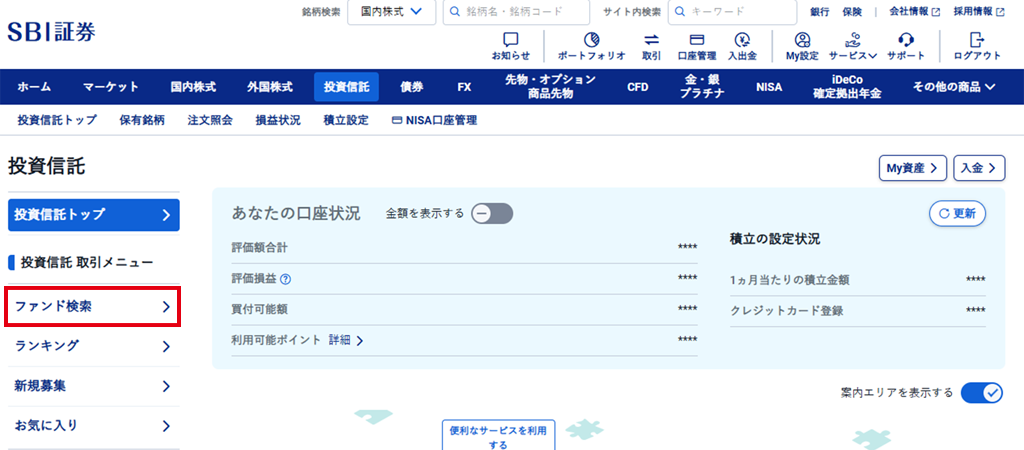Viewport: 1024px width, 450px height.
Task: Focus the キーワード site search field
Action: click(732, 12)
